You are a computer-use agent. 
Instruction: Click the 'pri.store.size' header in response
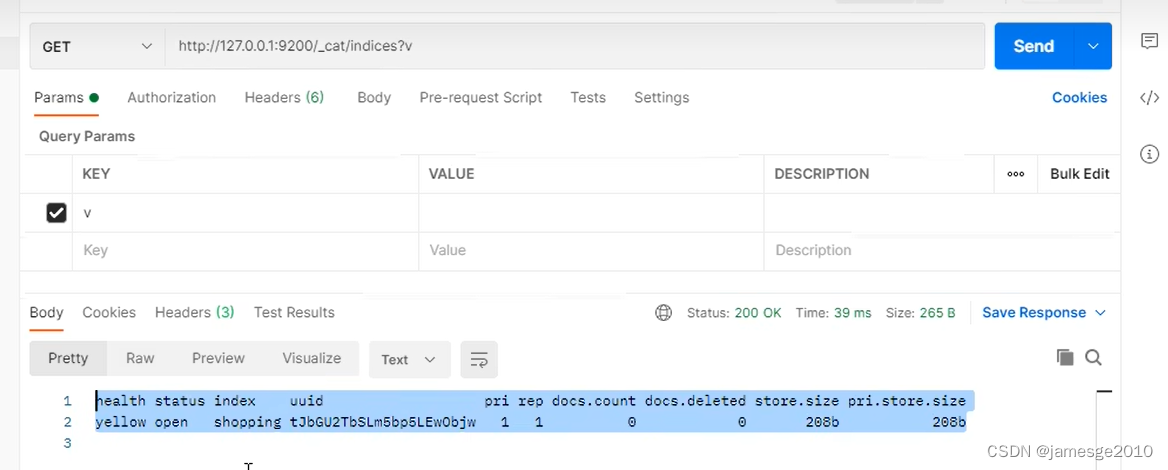pos(907,401)
